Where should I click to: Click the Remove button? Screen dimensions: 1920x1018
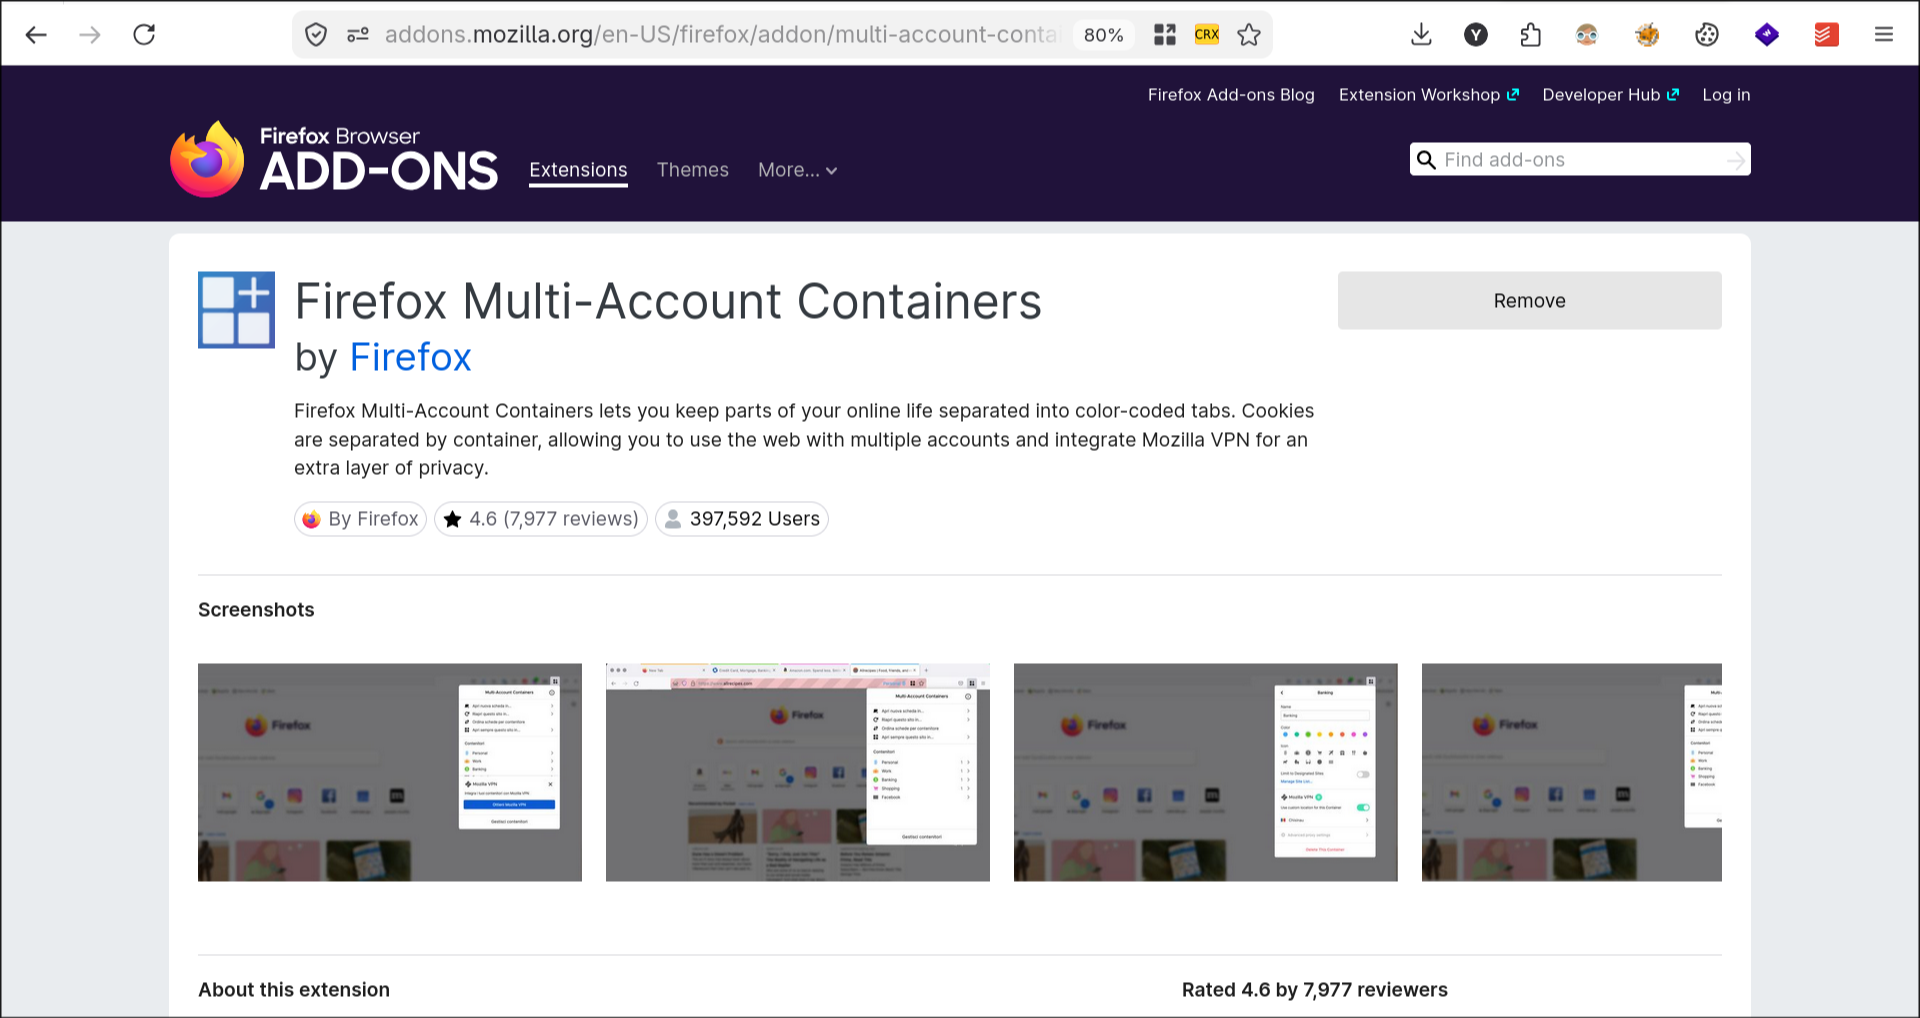pyautogui.click(x=1529, y=300)
